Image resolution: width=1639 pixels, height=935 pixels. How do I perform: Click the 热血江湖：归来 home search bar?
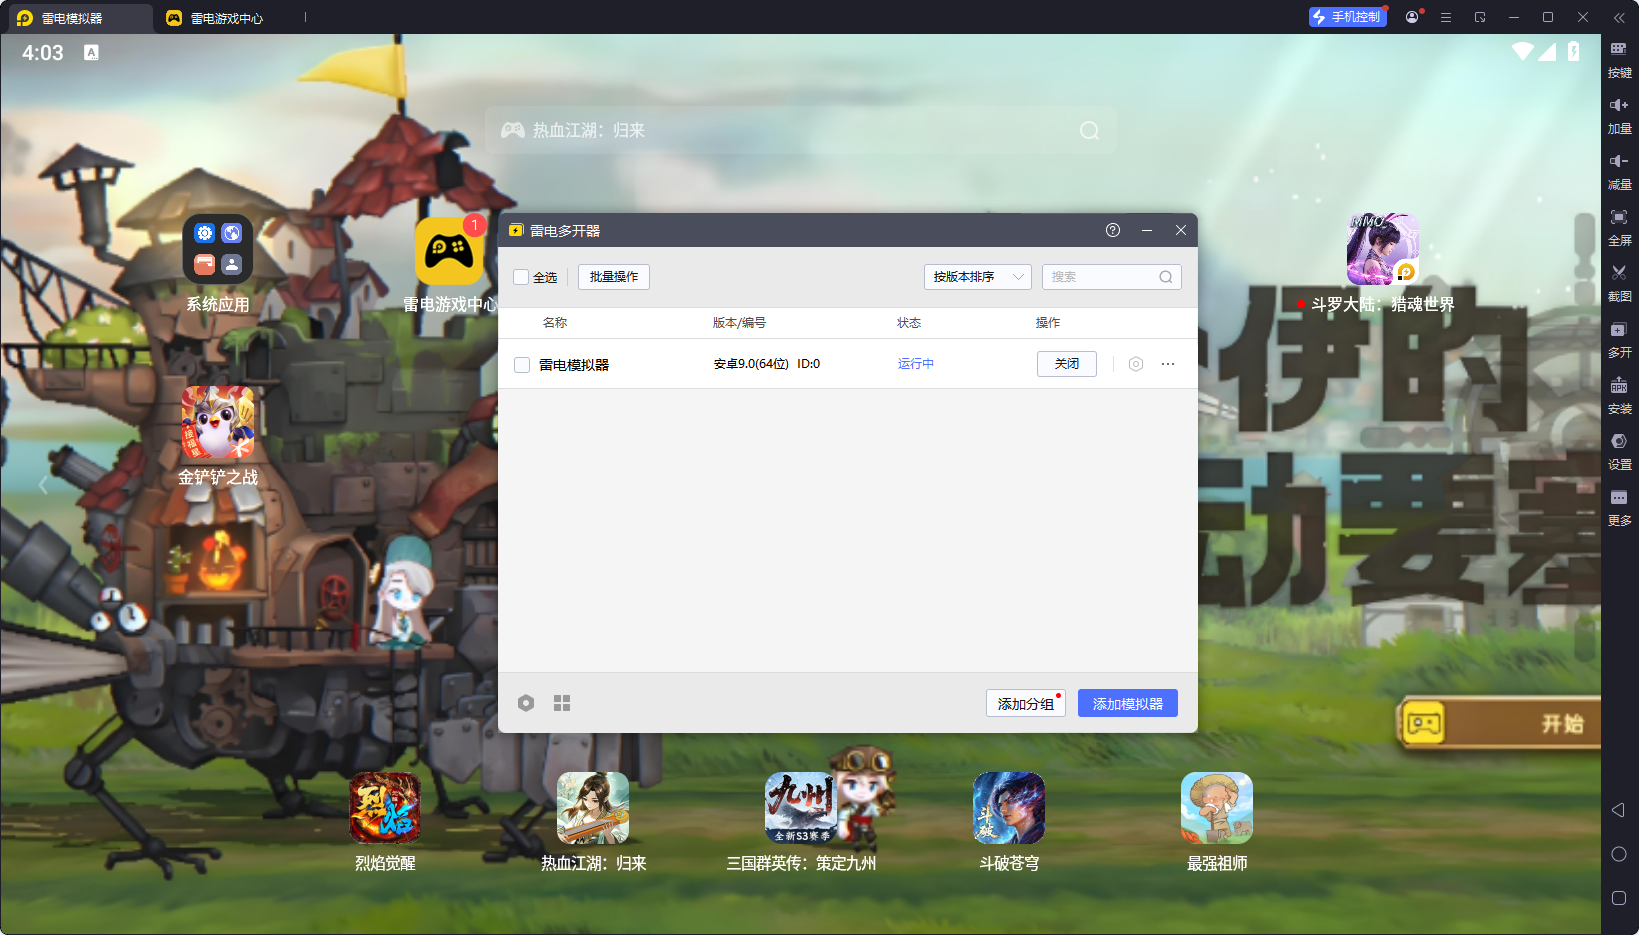[801, 130]
